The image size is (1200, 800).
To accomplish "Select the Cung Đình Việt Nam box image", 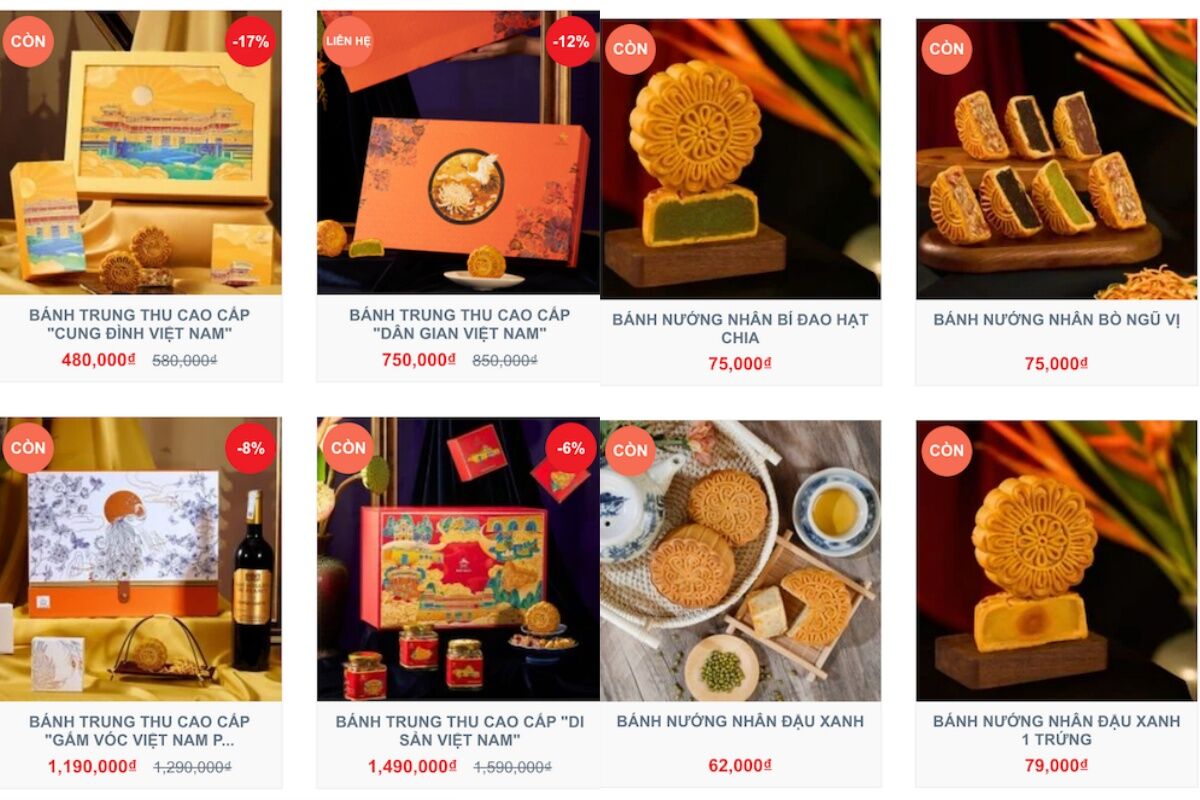I will coord(140,152).
